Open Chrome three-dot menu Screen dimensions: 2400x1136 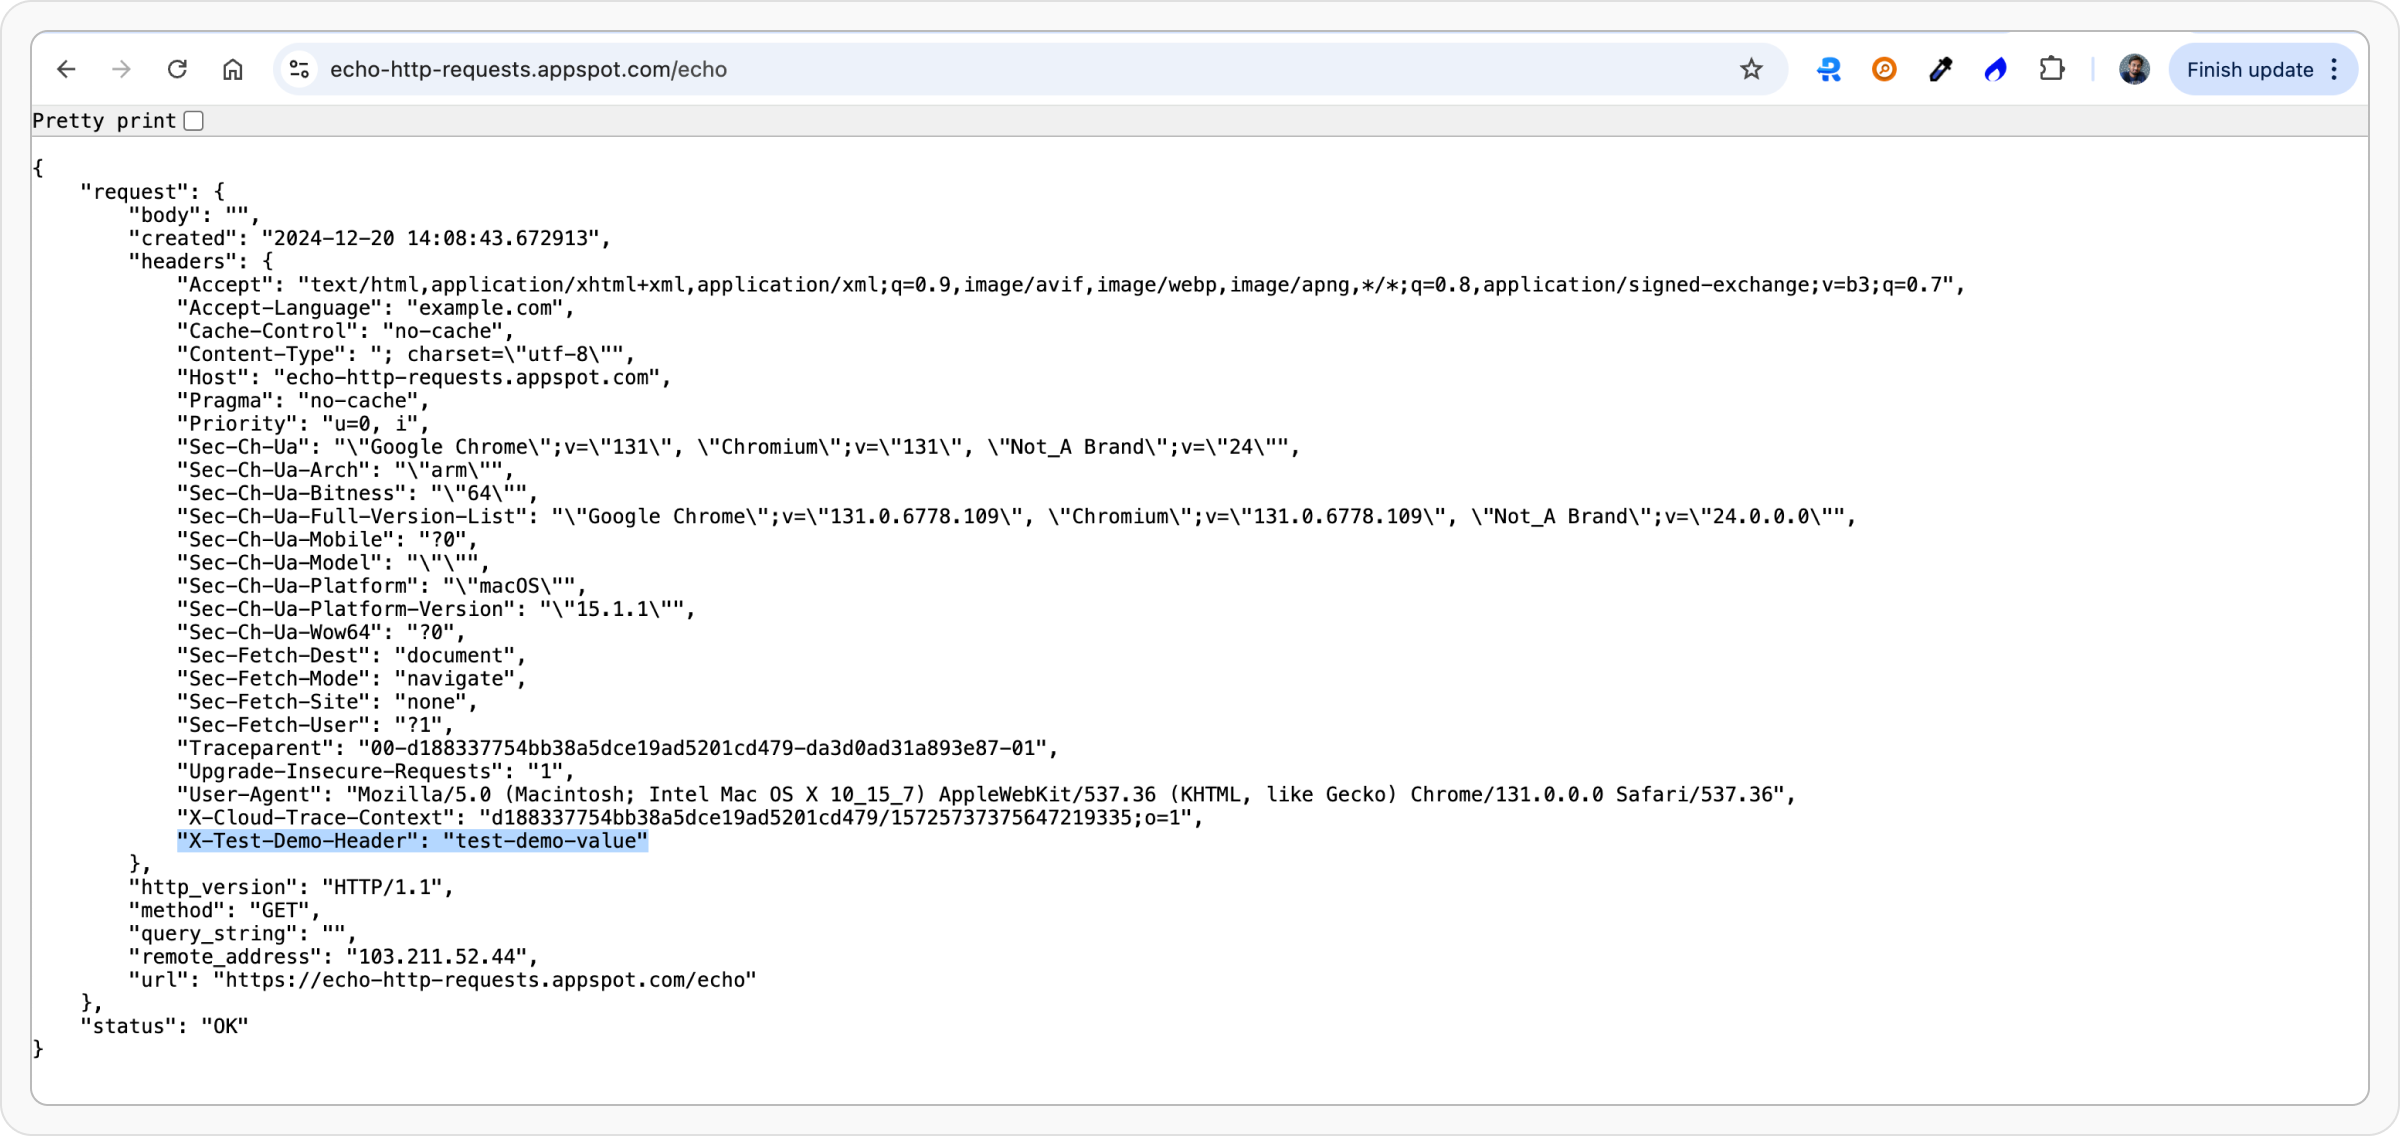pos(2335,69)
